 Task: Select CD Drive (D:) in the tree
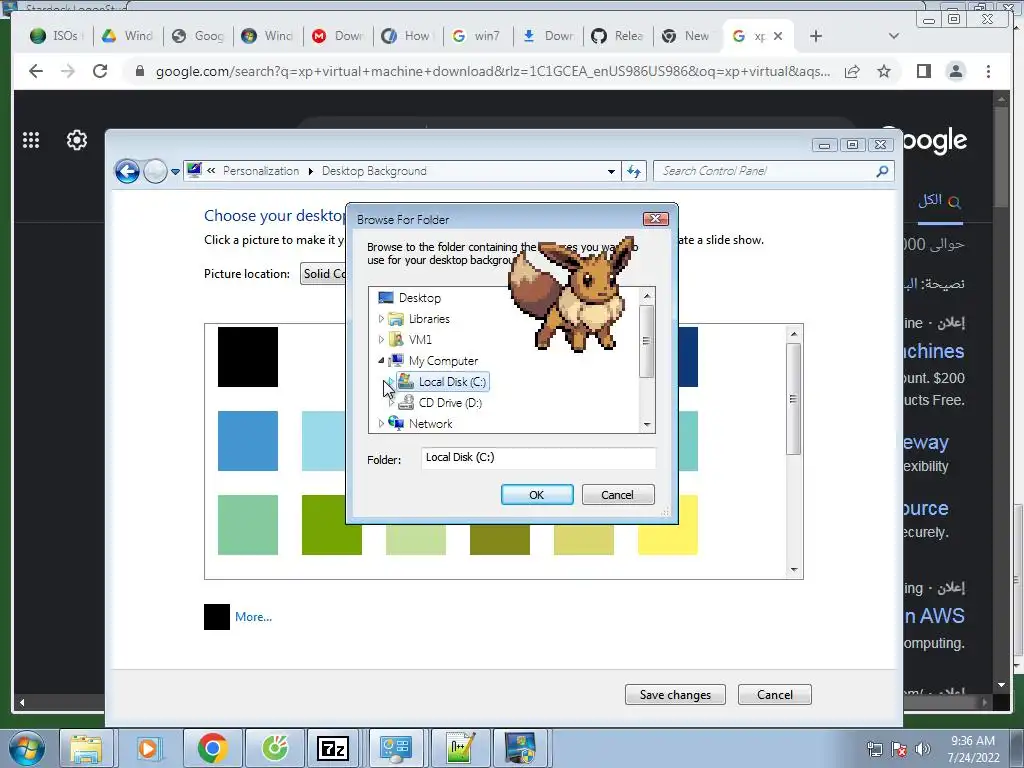(450, 403)
